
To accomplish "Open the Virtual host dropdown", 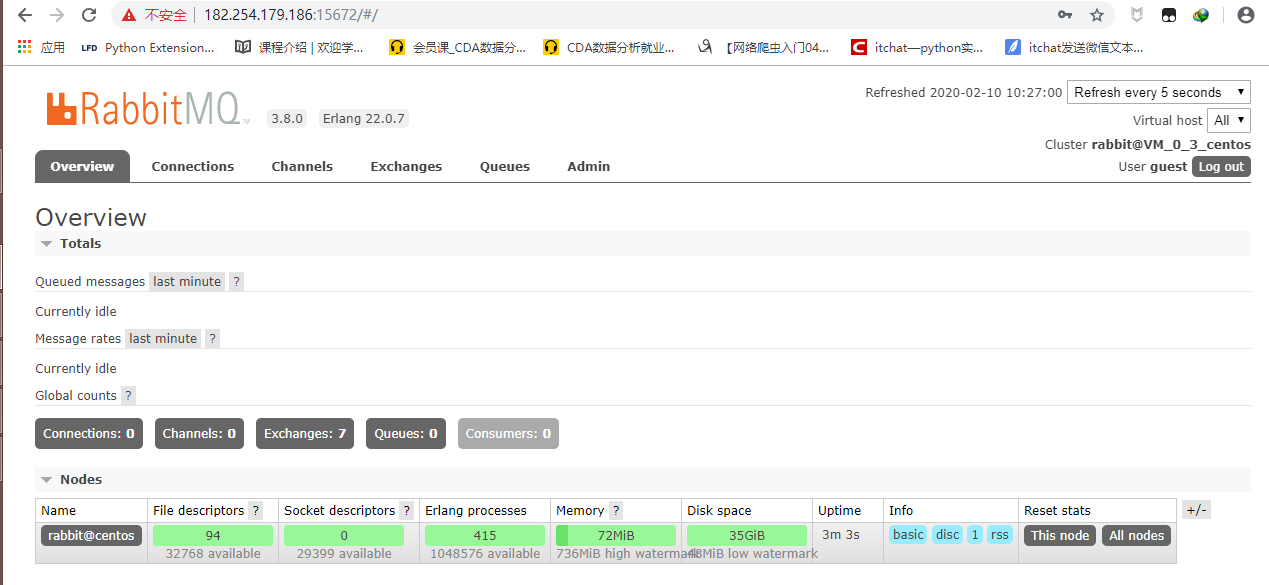I will click(1228, 120).
